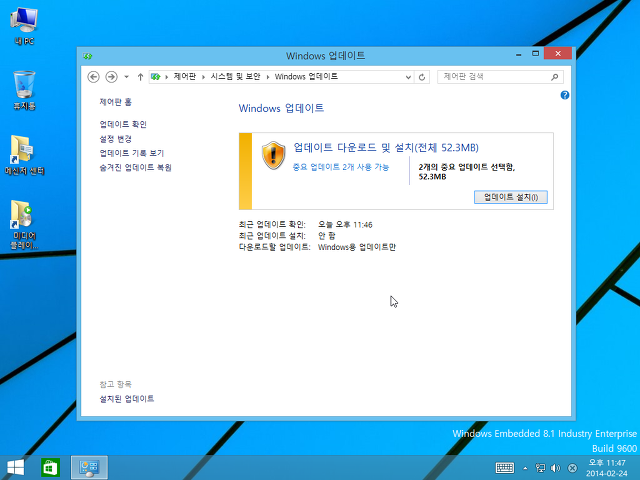Image resolution: width=640 pixels, height=480 pixels.
Task: Select 제어판 breadcrumb in address bar
Action: 184,77
